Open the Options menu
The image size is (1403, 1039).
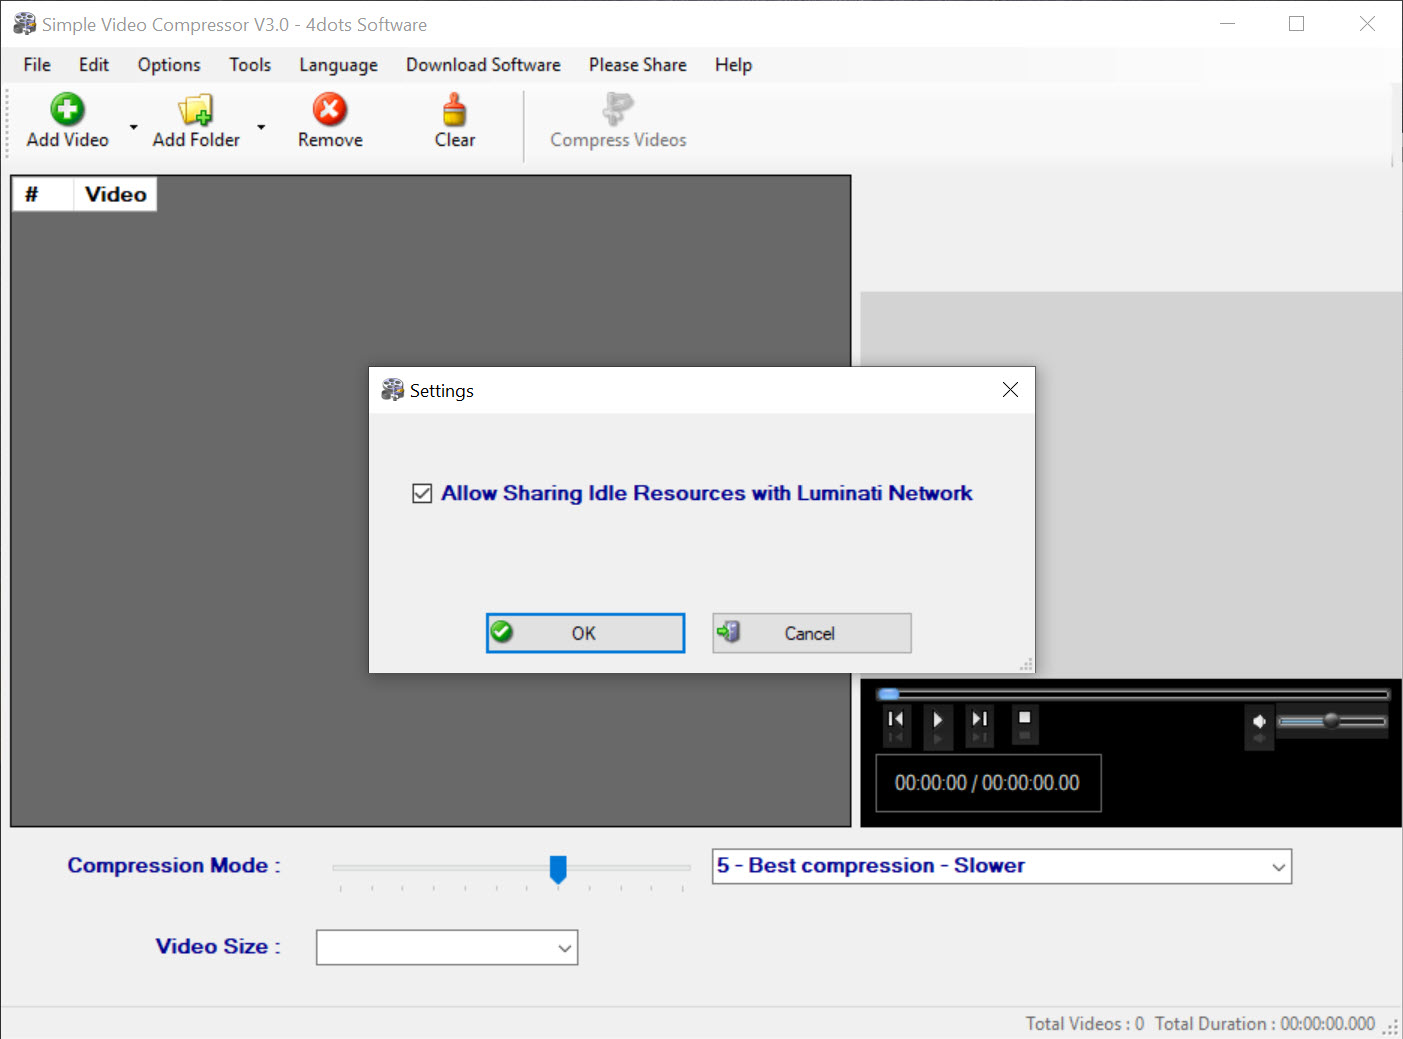point(169,65)
